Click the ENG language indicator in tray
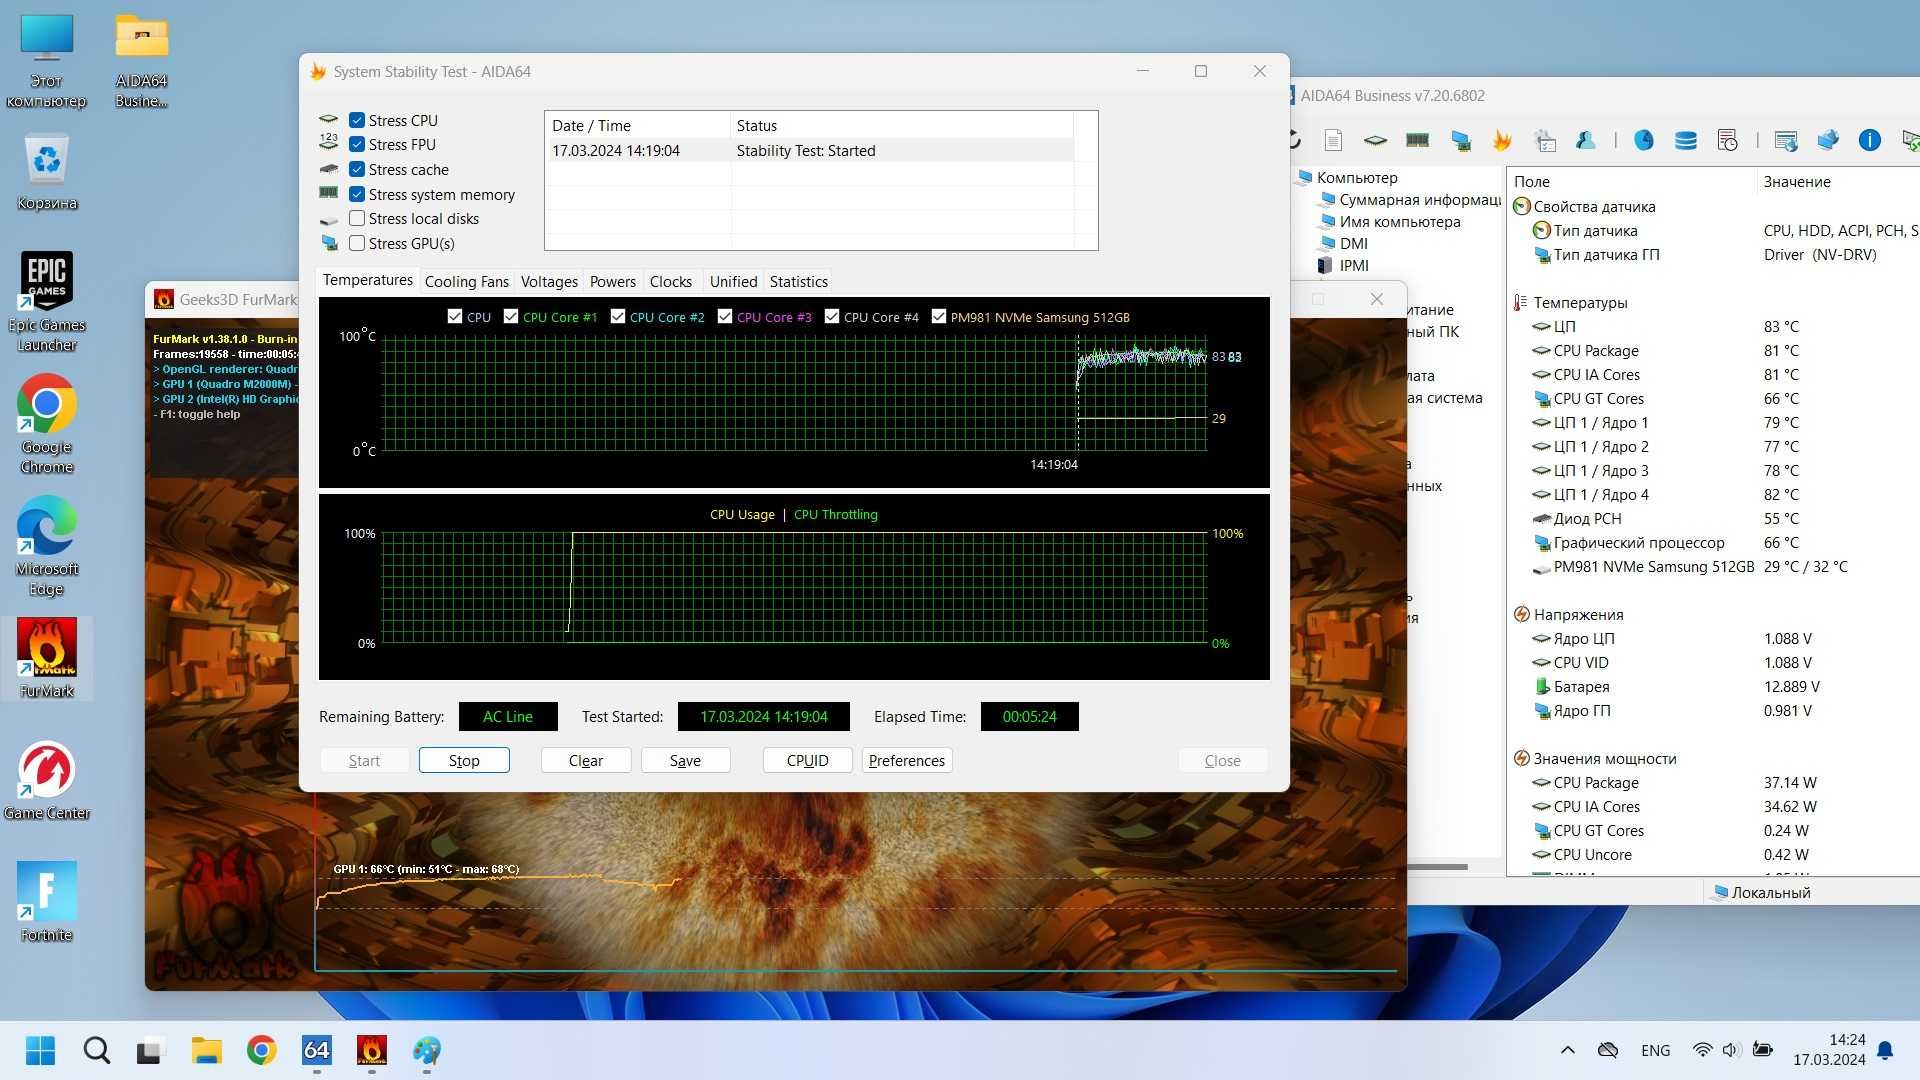 (x=1655, y=1050)
